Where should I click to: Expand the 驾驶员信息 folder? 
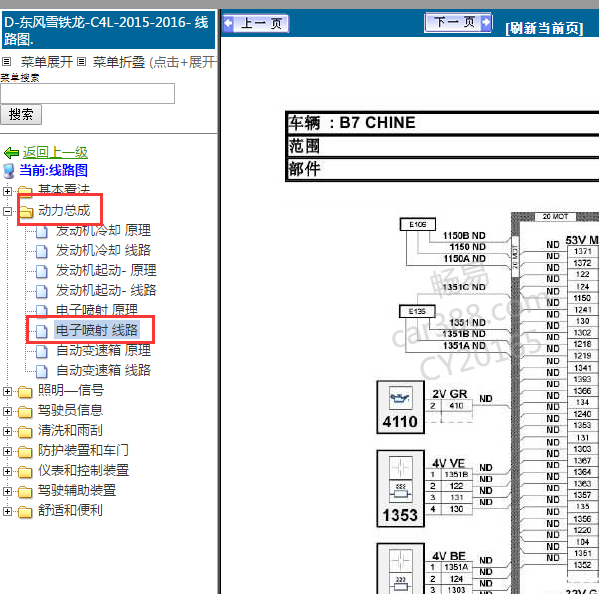[x=7, y=411]
